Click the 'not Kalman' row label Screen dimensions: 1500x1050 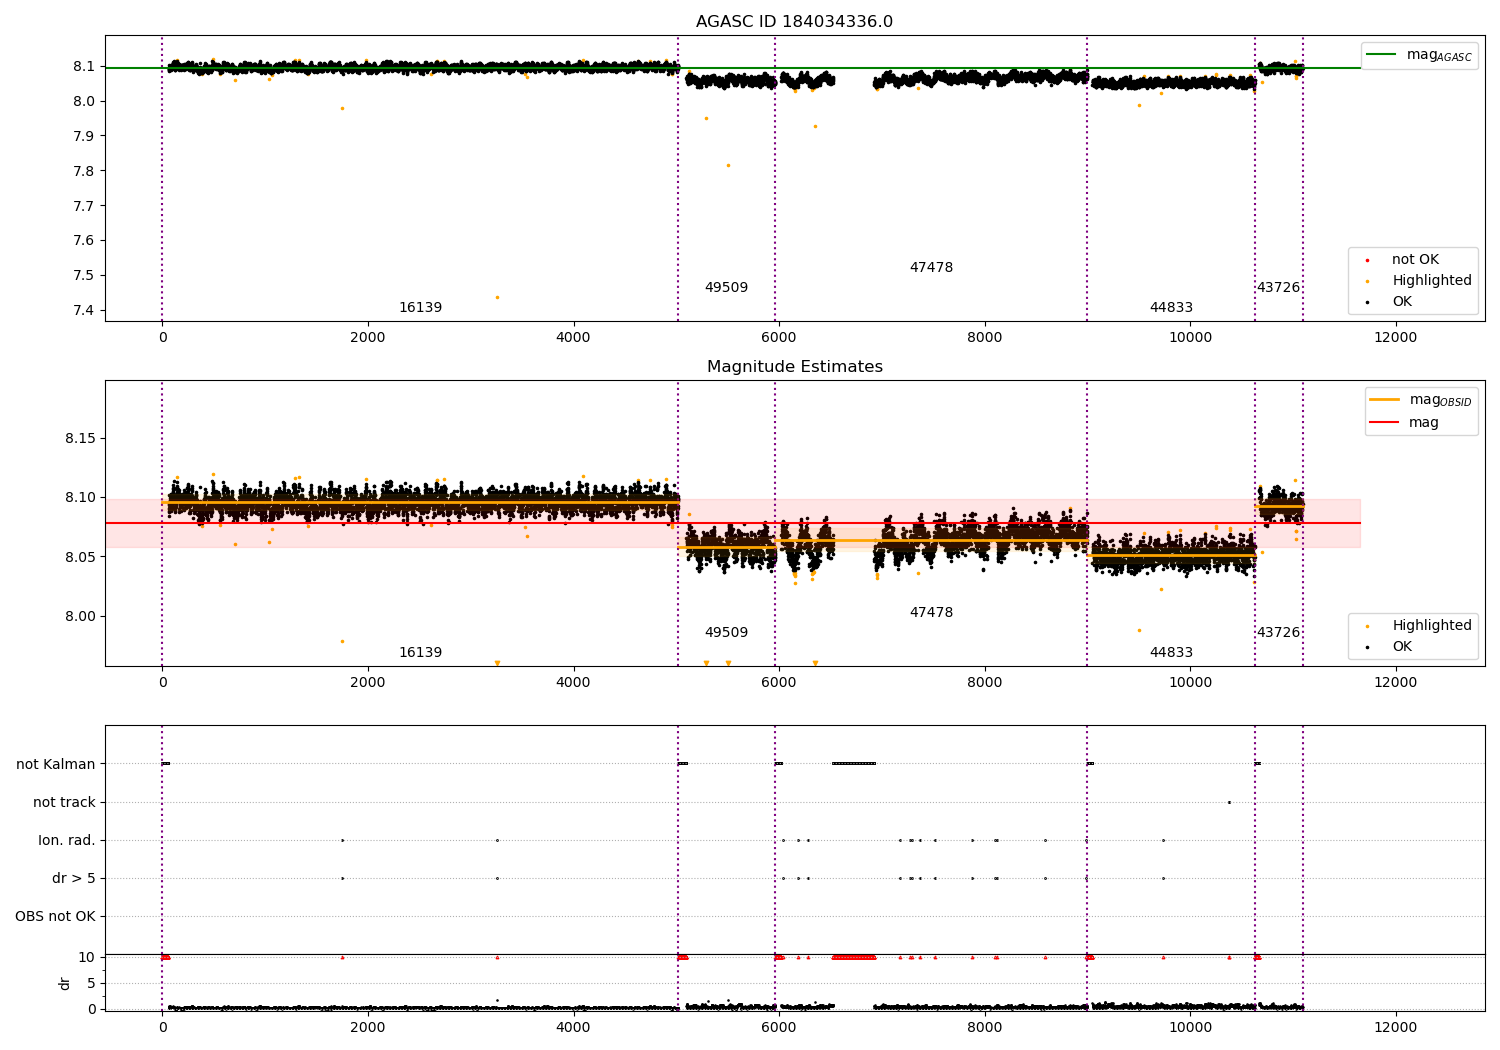pyautogui.click(x=56, y=764)
